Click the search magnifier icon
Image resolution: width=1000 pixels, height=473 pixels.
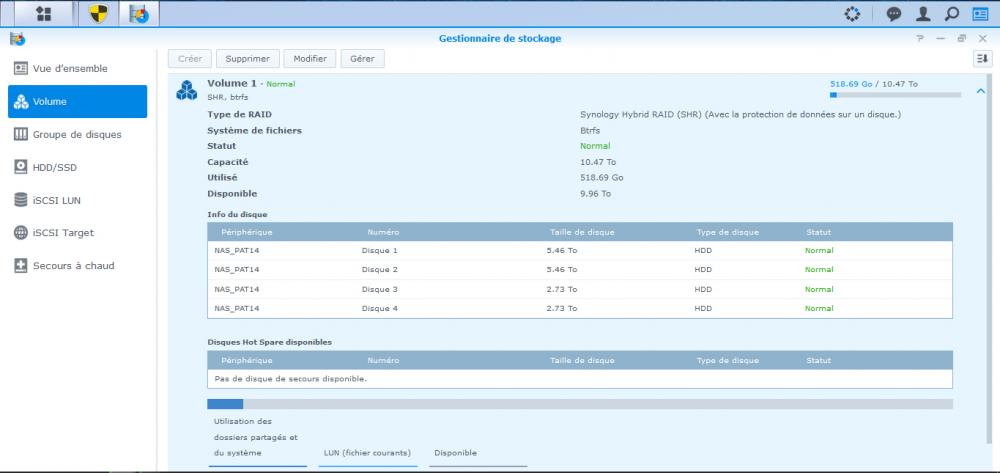(x=951, y=14)
